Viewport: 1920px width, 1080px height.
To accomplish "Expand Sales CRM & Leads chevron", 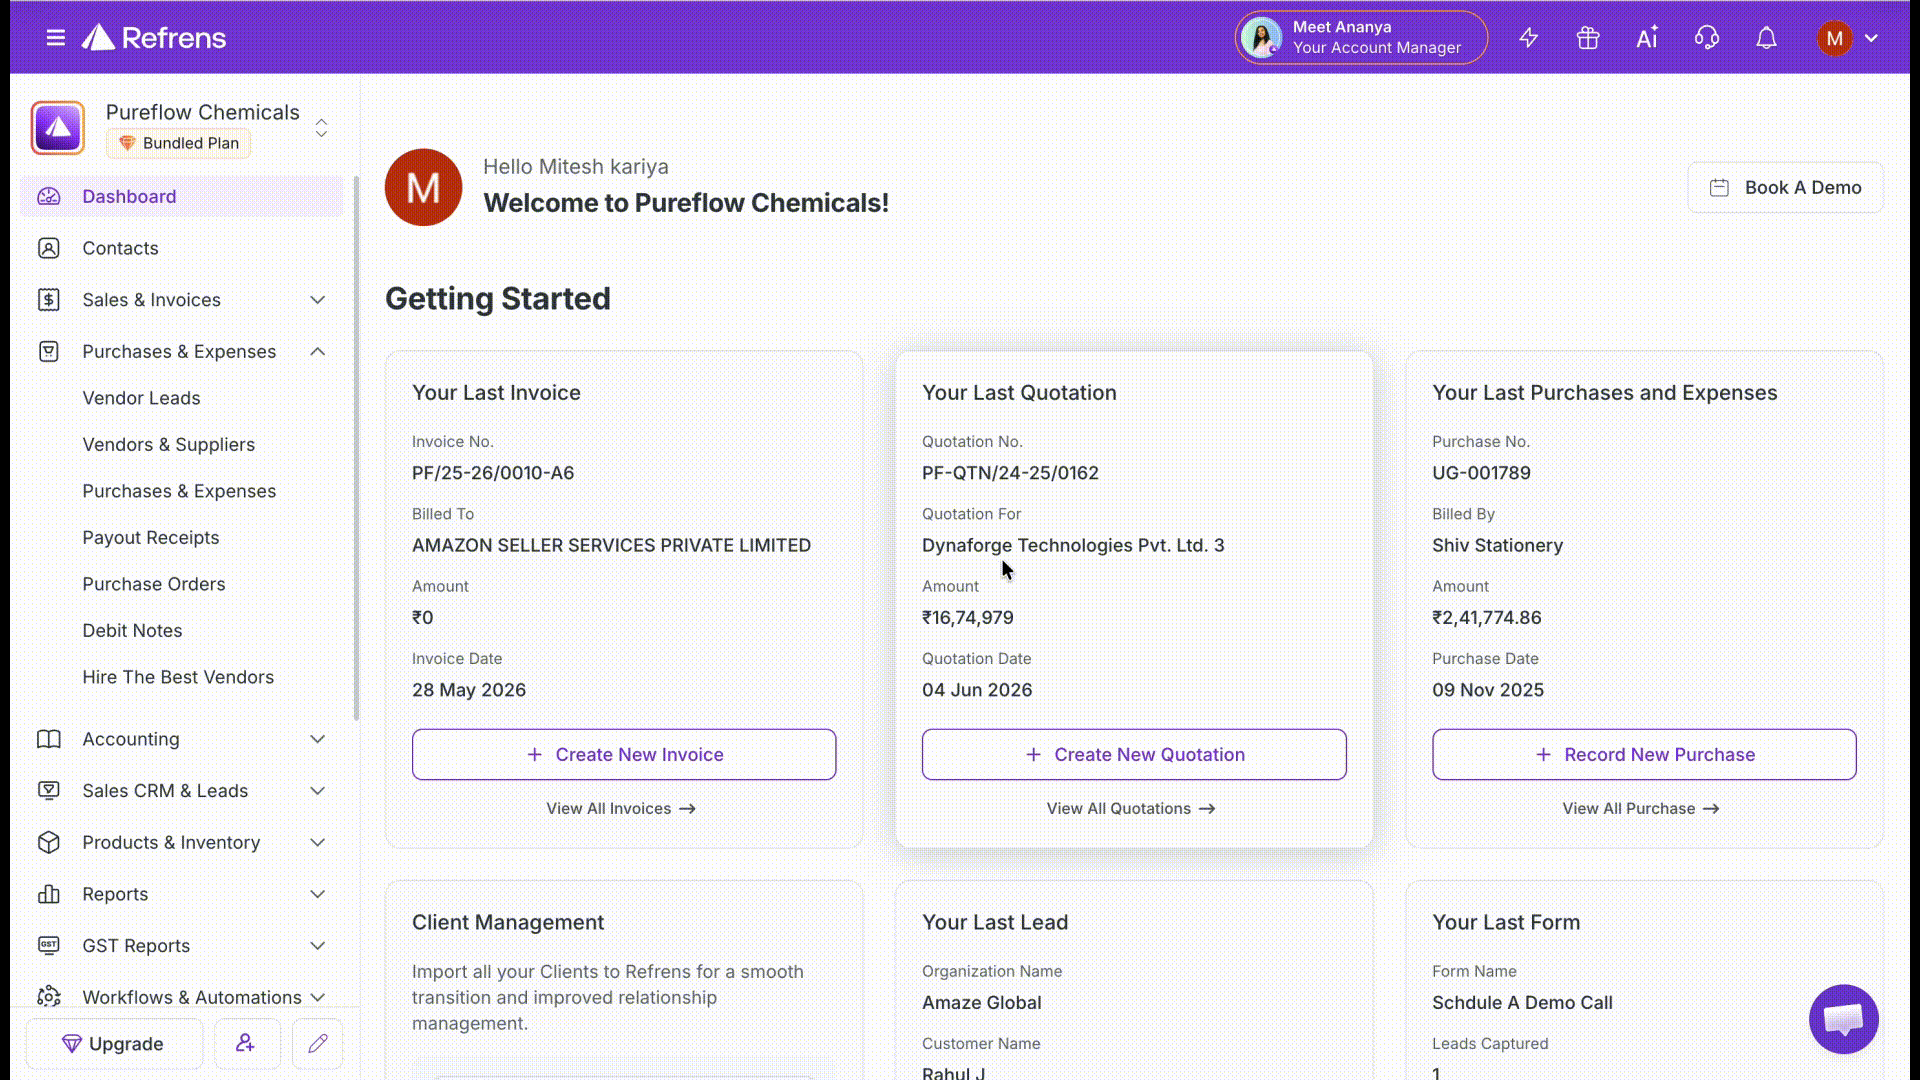I will point(318,790).
